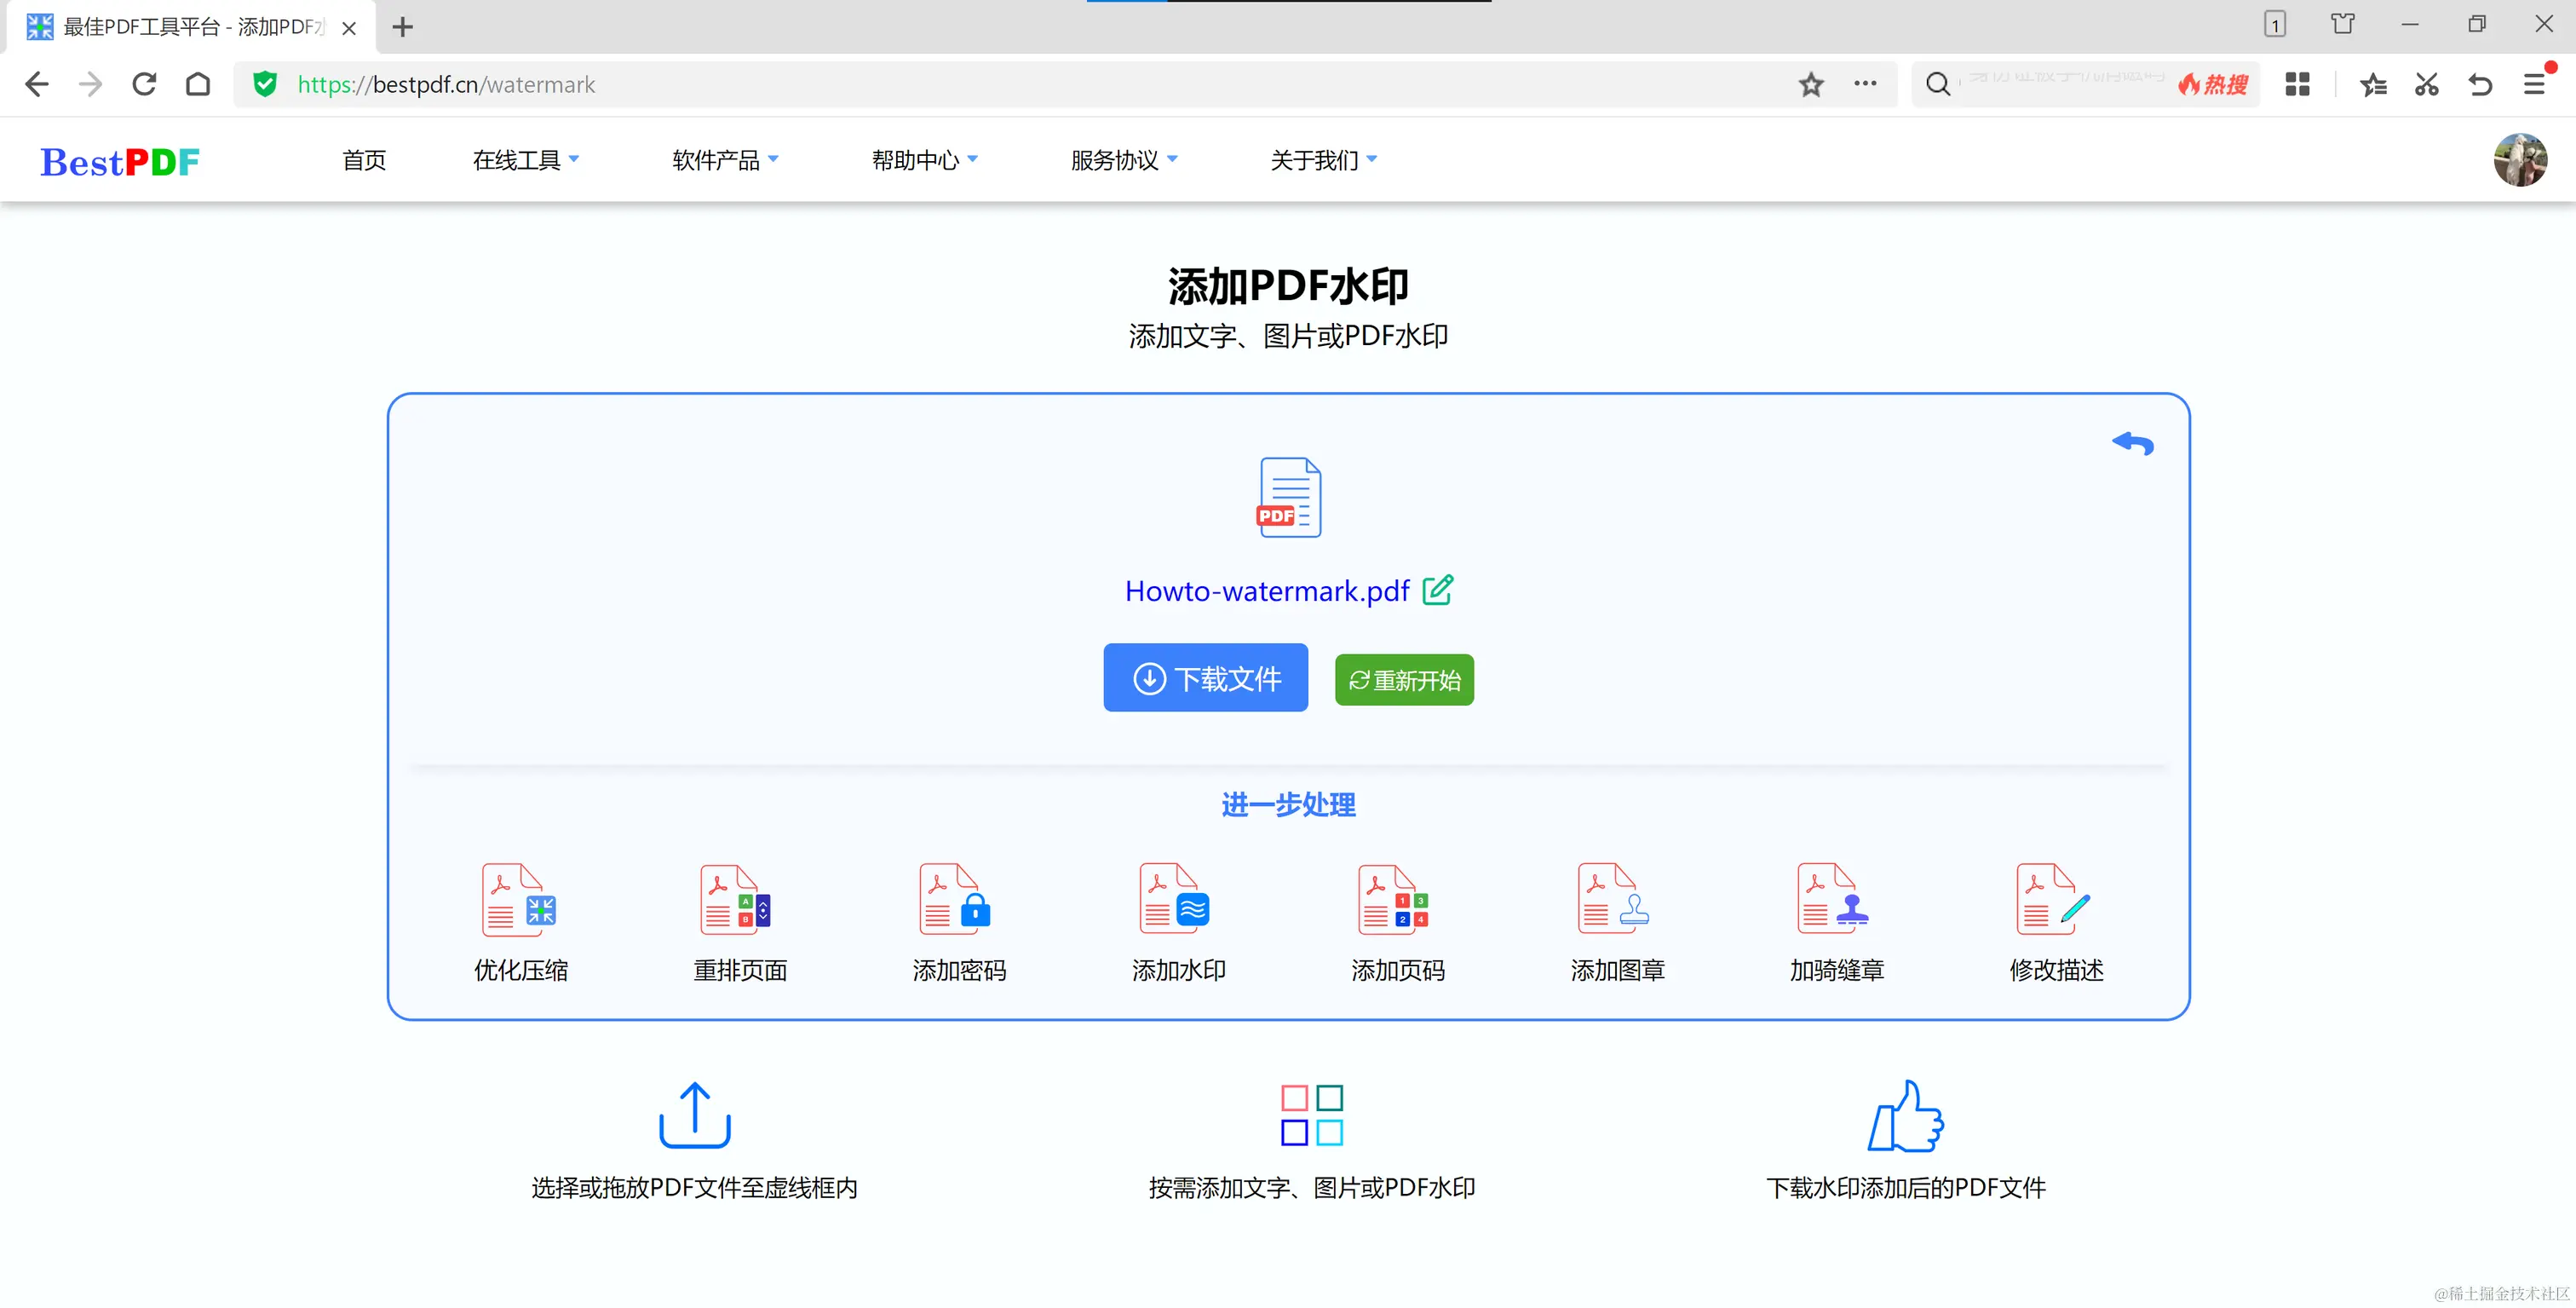Open the Howto-watermark.pdf file link
The width and height of the screenshot is (2576, 1308).
tap(1266, 591)
